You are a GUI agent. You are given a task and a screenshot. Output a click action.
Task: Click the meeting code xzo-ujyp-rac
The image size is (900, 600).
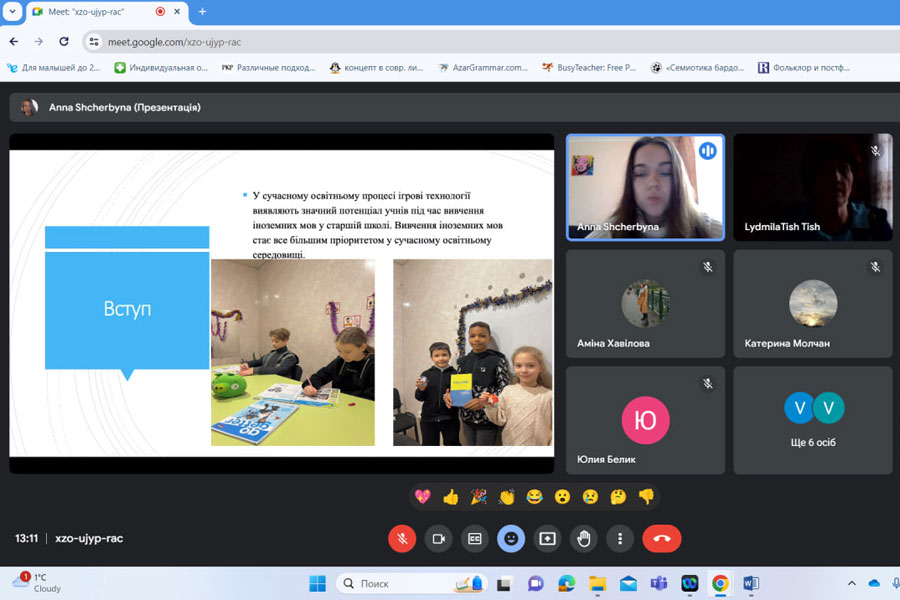coord(89,538)
